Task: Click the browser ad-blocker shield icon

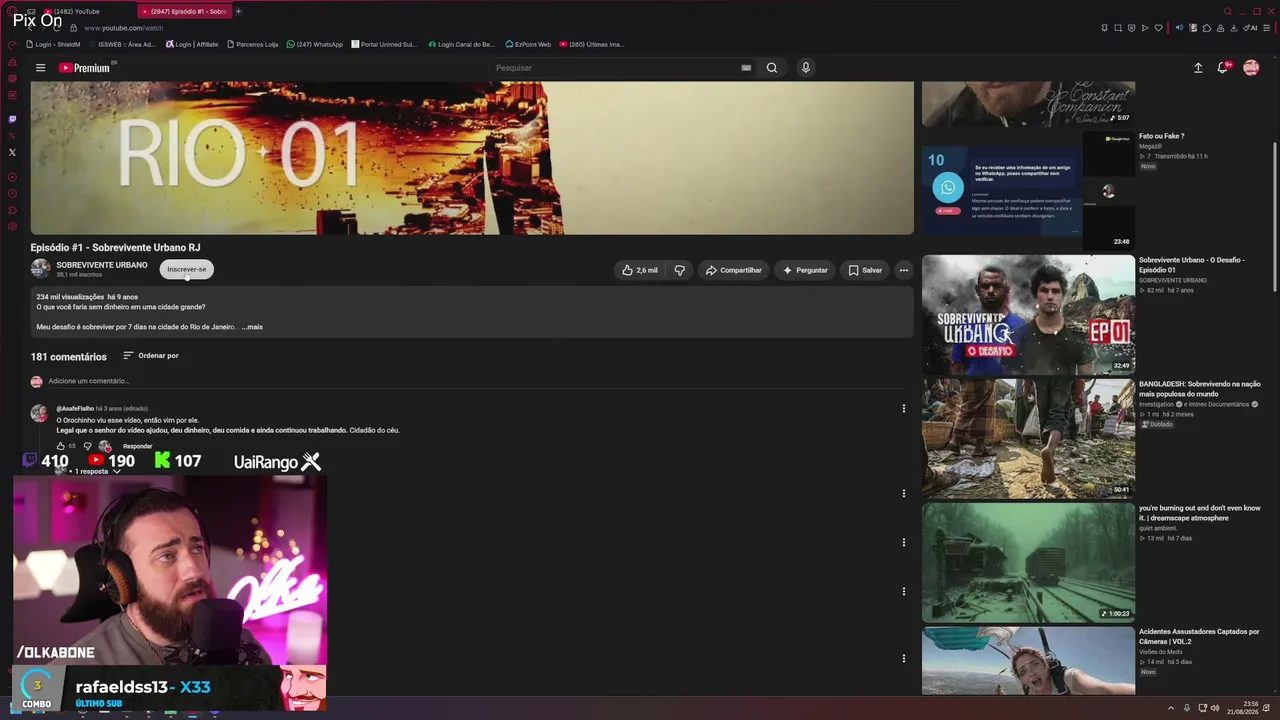Action: tap(1132, 28)
